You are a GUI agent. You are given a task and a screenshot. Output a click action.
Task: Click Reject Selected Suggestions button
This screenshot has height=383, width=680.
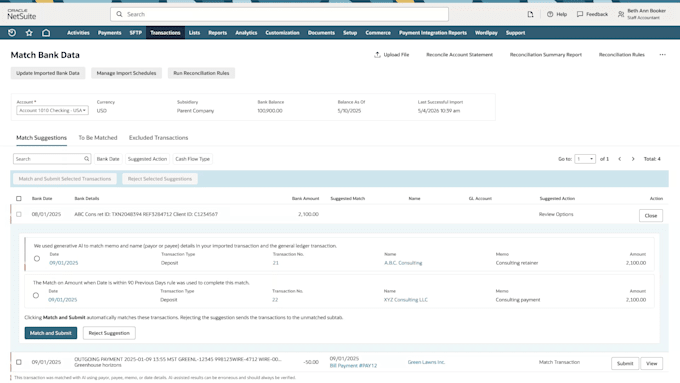pyautogui.click(x=160, y=179)
